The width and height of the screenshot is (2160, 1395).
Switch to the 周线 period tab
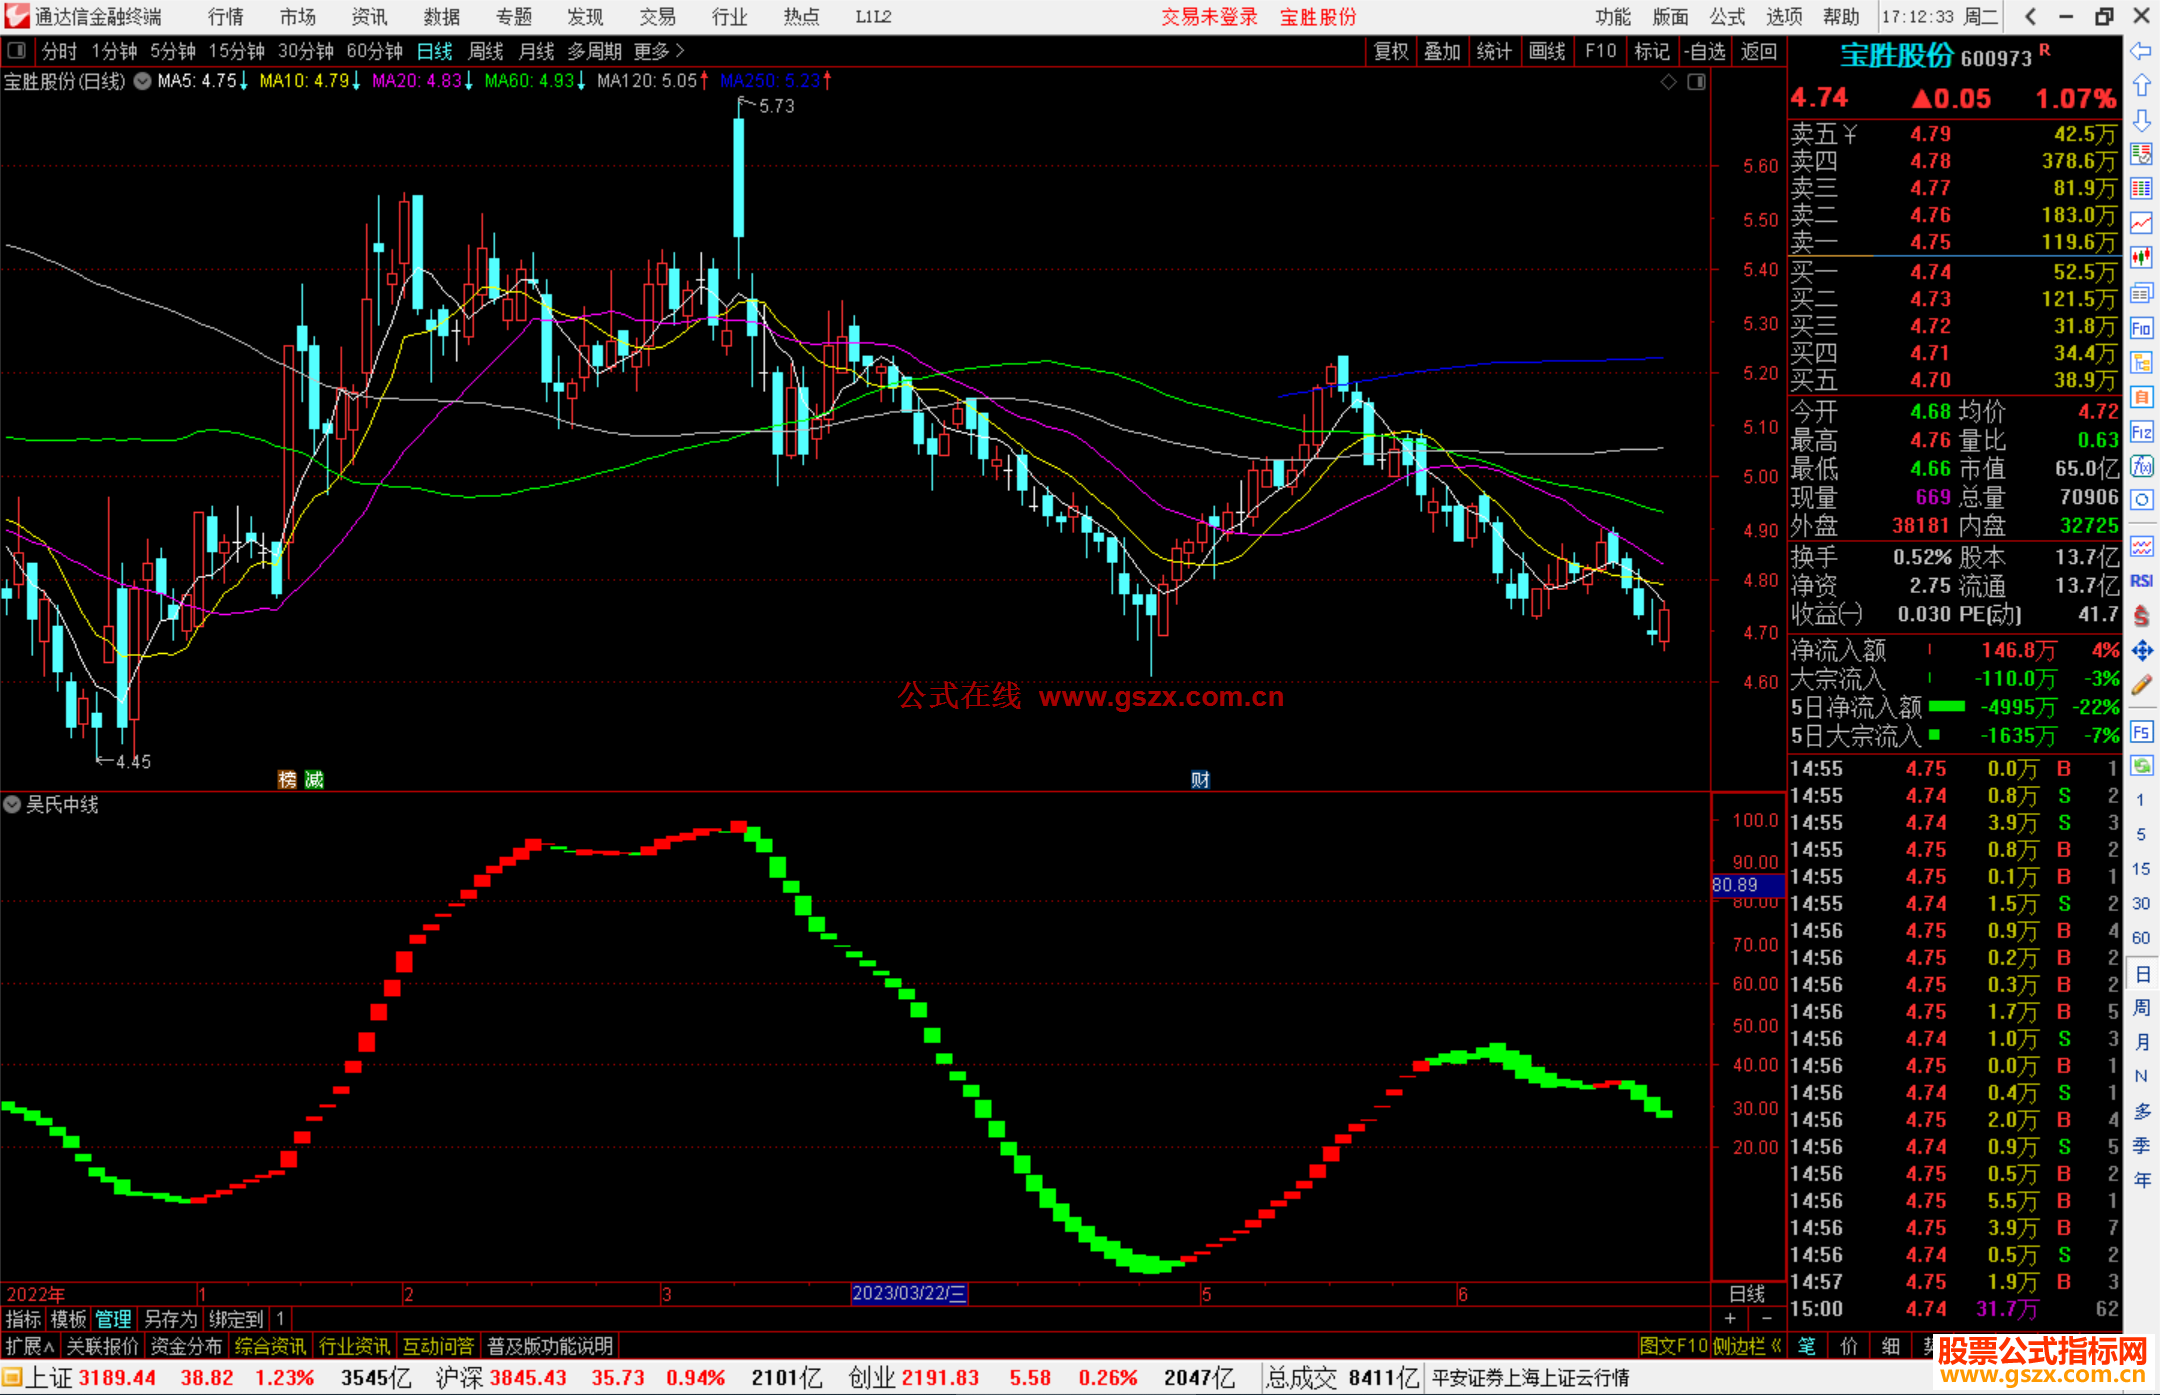(486, 51)
